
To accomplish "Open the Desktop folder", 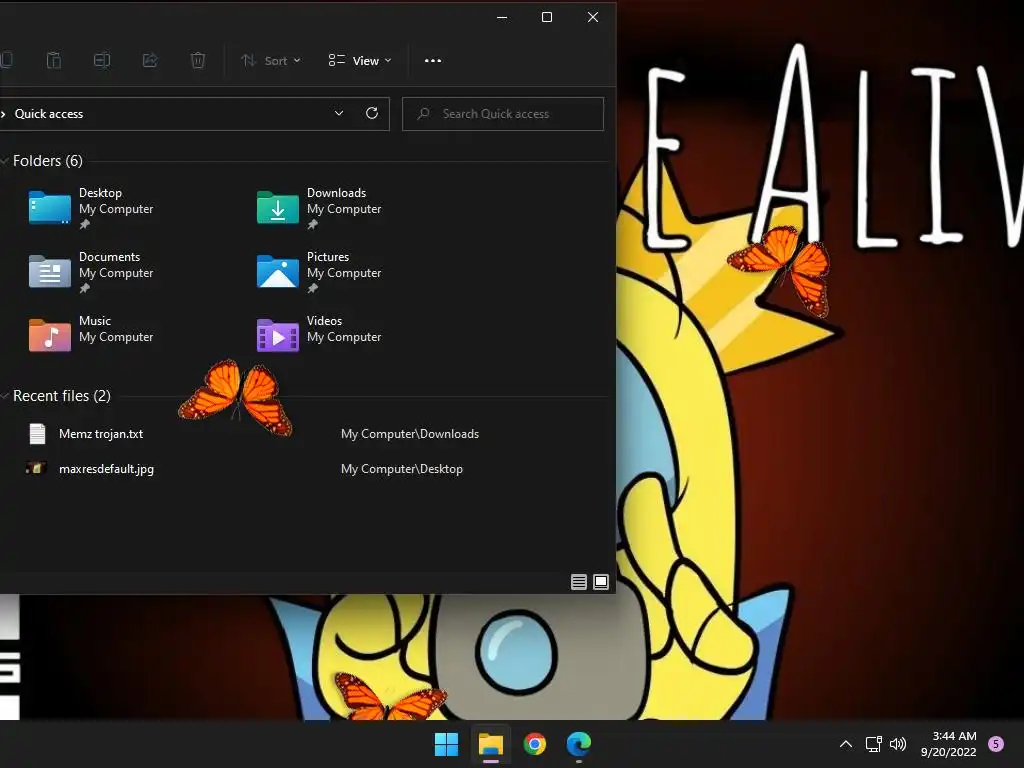I will click(91, 208).
